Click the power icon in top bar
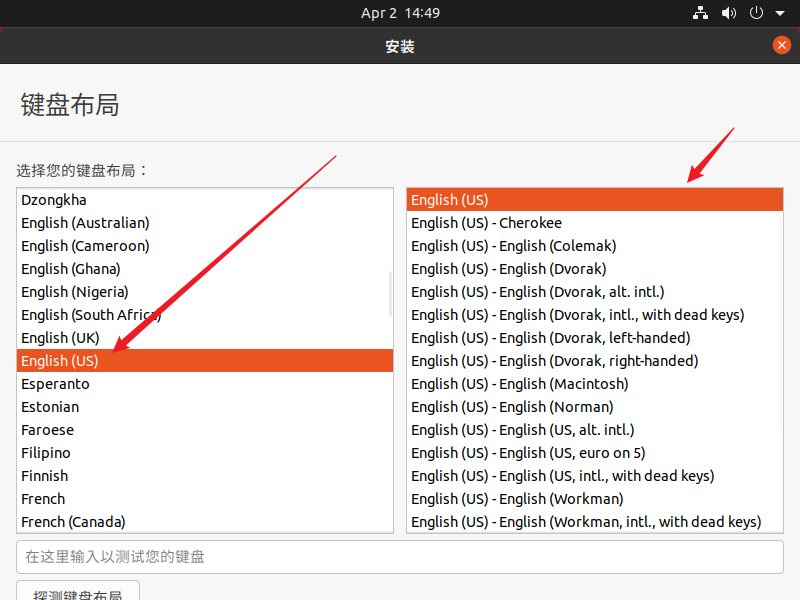This screenshot has height=600, width=800. [x=756, y=13]
